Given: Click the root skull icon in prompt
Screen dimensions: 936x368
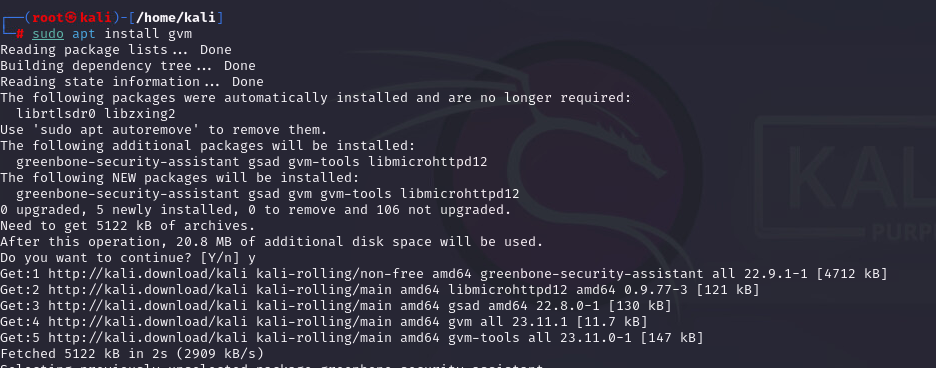Looking at the screenshot, I should pos(72,18).
